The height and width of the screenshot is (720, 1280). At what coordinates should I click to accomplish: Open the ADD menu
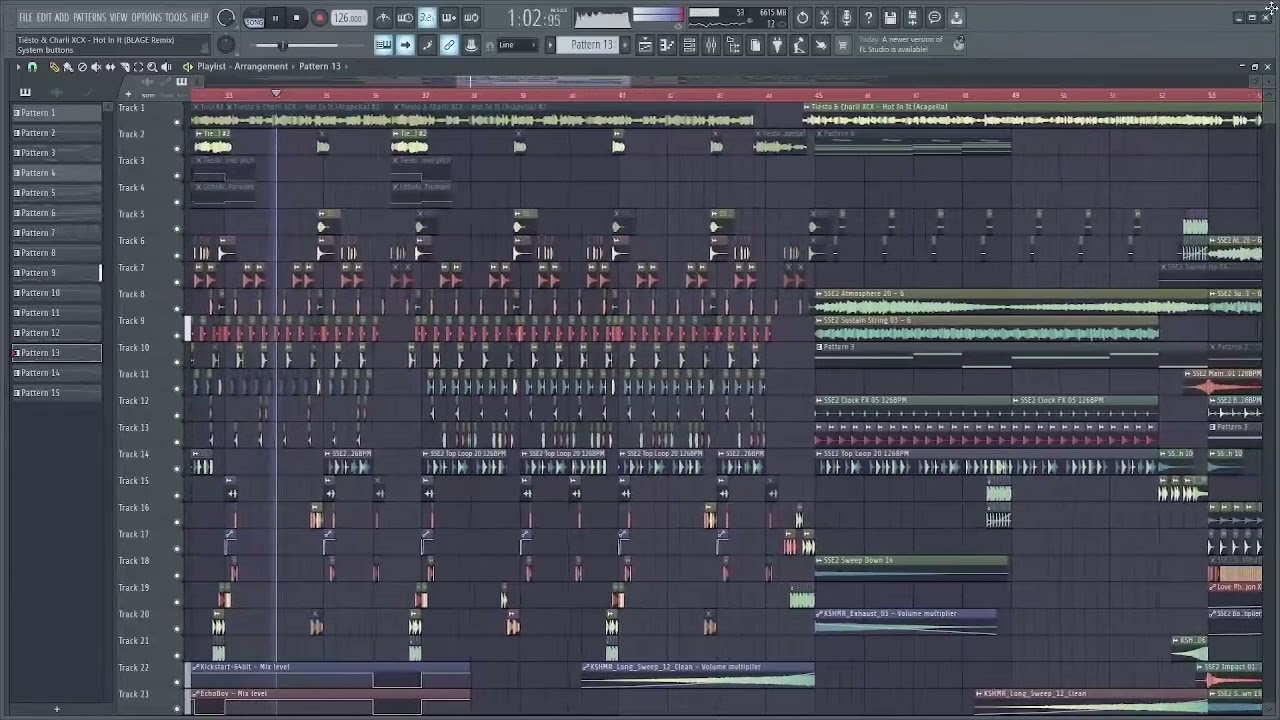[62, 18]
